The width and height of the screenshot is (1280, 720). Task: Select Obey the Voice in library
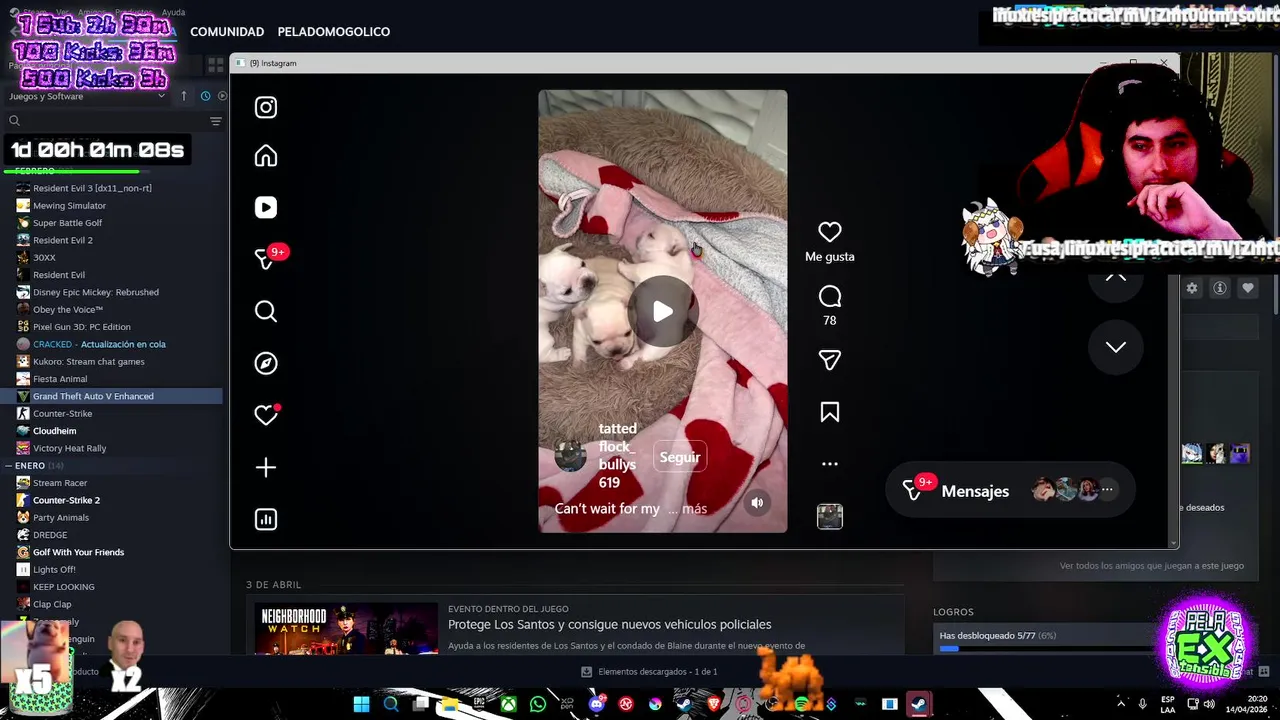68,310
